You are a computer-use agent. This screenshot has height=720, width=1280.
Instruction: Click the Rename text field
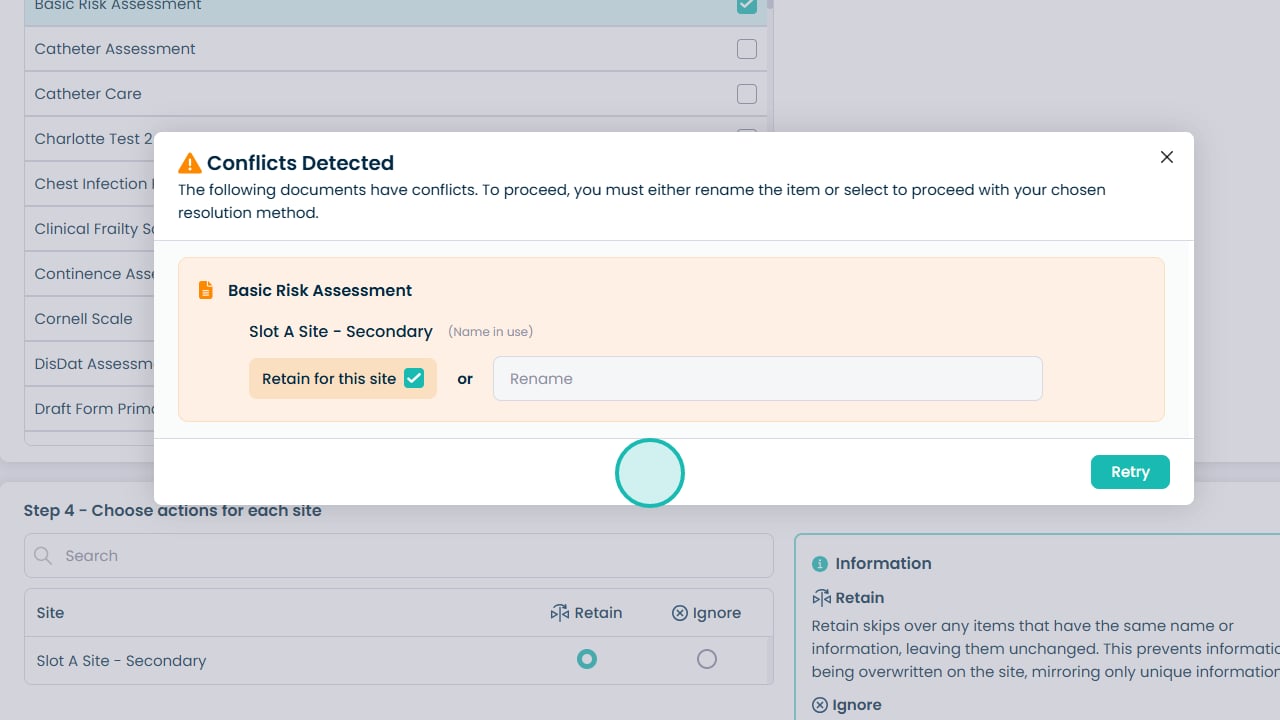[x=767, y=379]
